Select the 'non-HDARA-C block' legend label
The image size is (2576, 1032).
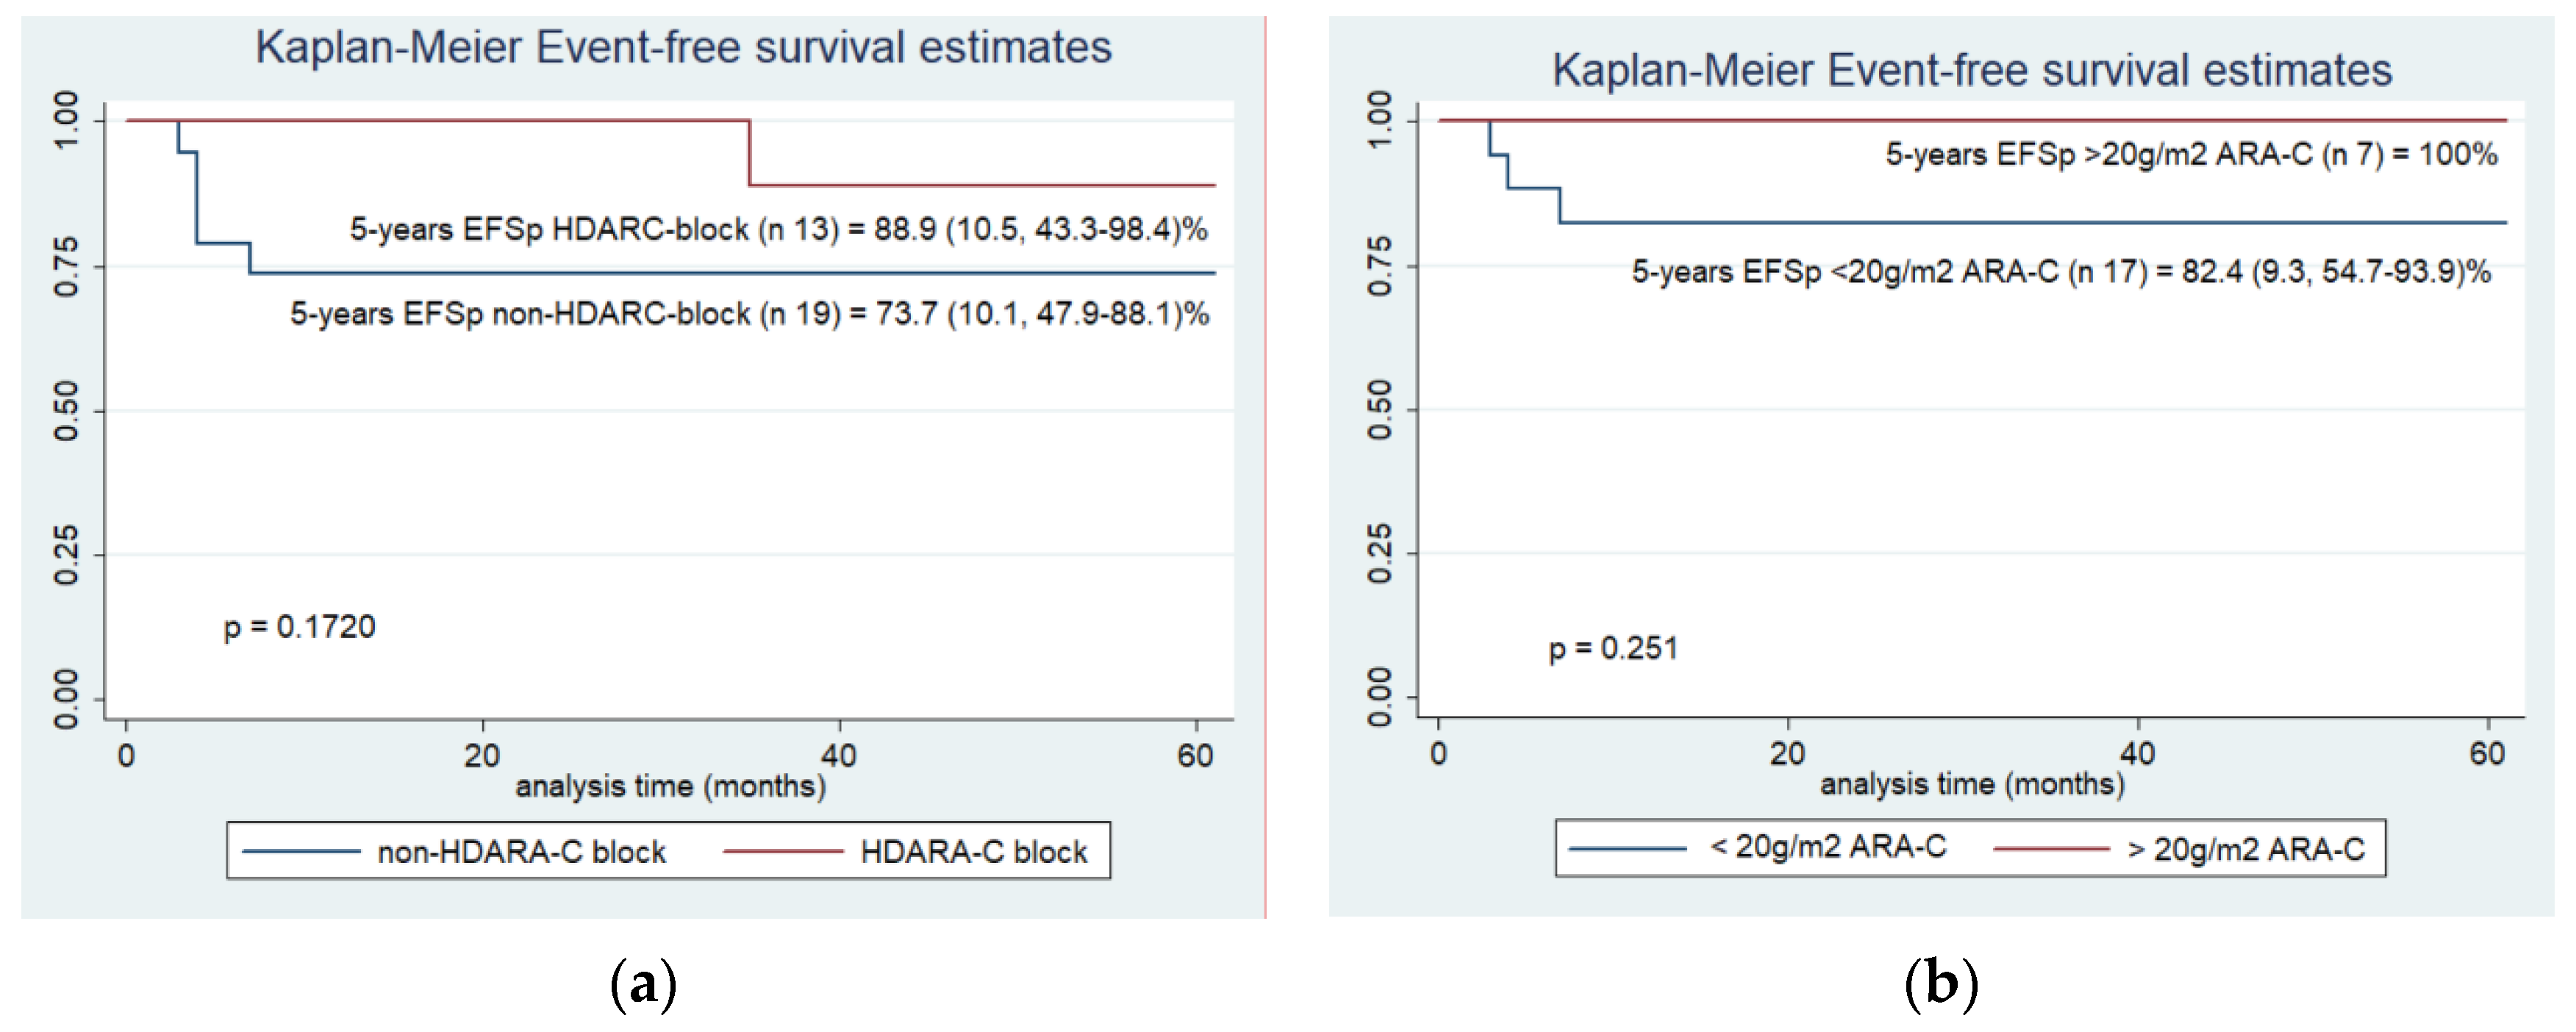(521, 852)
